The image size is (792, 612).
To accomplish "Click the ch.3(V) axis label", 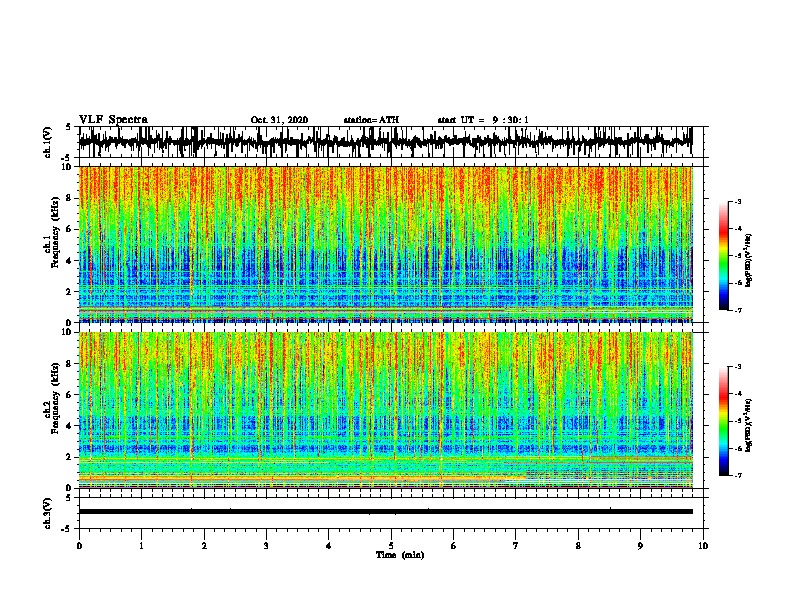I will click(x=48, y=513).
